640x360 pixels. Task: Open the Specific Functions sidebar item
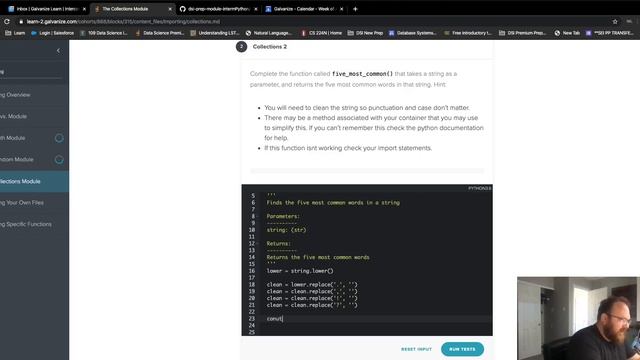tap(33, 224)
